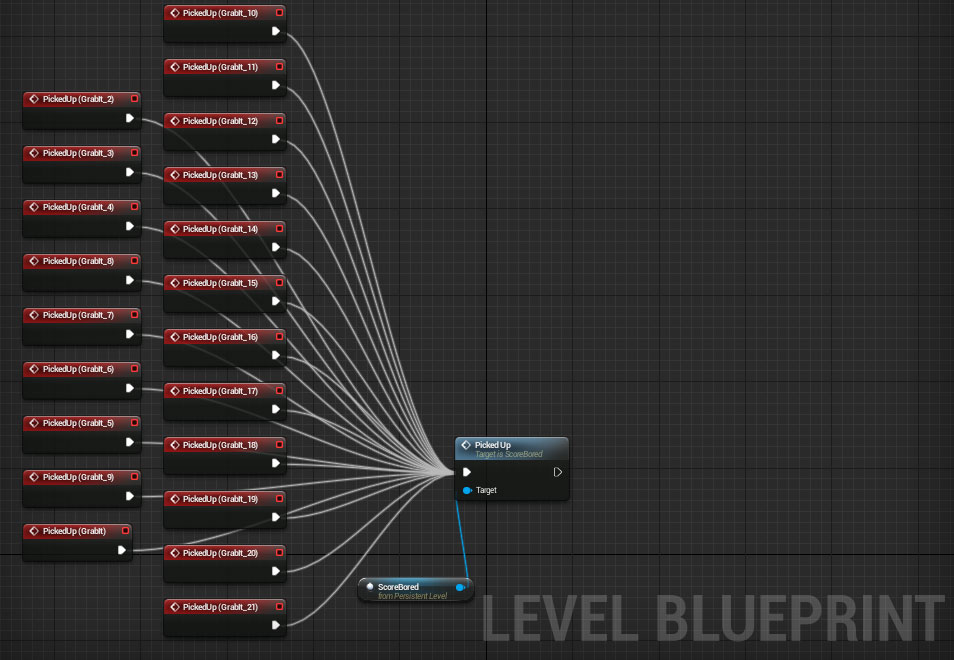
Task: Click the exec output pin of PickedUp (GrabIt_18)
Action: pos(276,463)
